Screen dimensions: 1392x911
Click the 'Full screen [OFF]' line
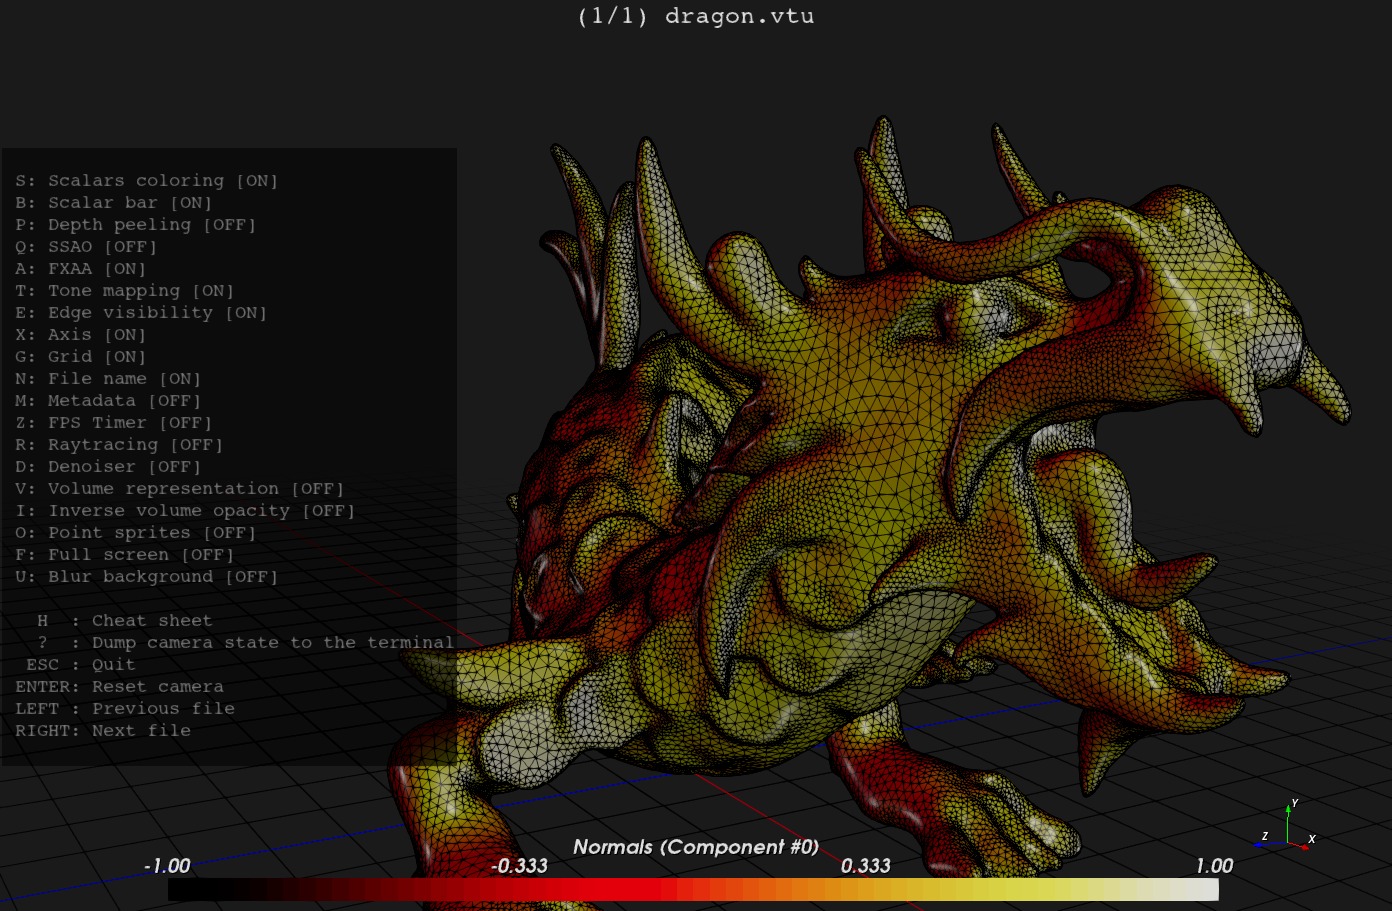pos(125,555)
